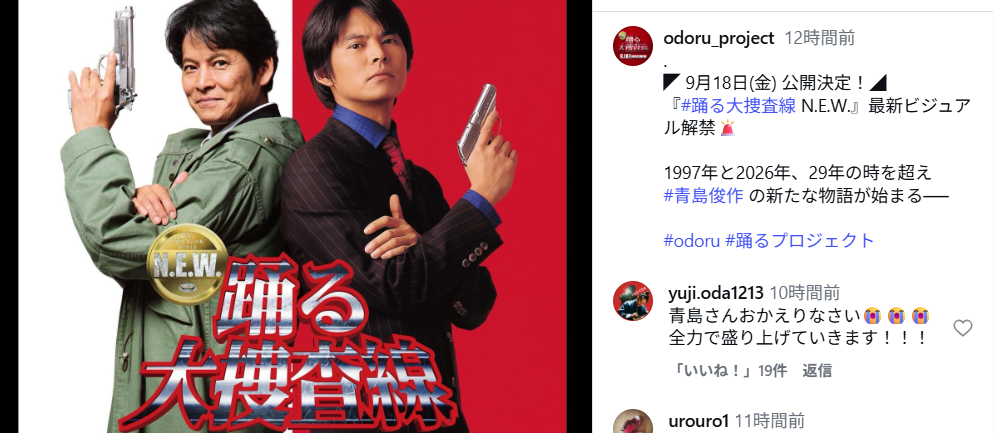Open the odoru_project username link

click(719, 38)
